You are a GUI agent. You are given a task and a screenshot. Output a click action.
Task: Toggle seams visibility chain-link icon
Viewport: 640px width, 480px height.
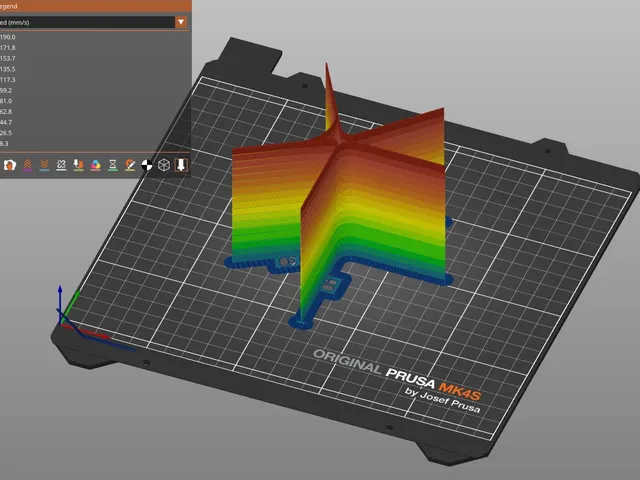(61, 165)
